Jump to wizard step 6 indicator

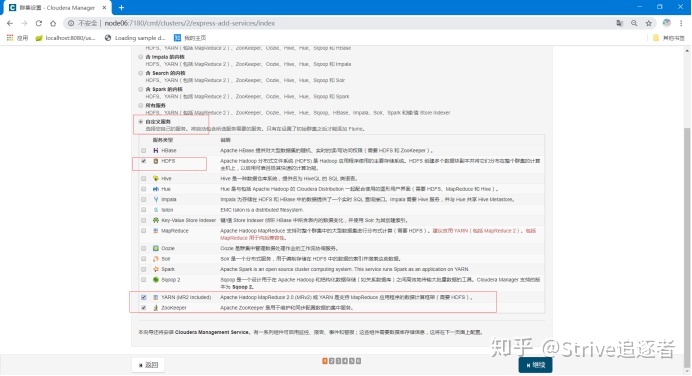(358, 361)
